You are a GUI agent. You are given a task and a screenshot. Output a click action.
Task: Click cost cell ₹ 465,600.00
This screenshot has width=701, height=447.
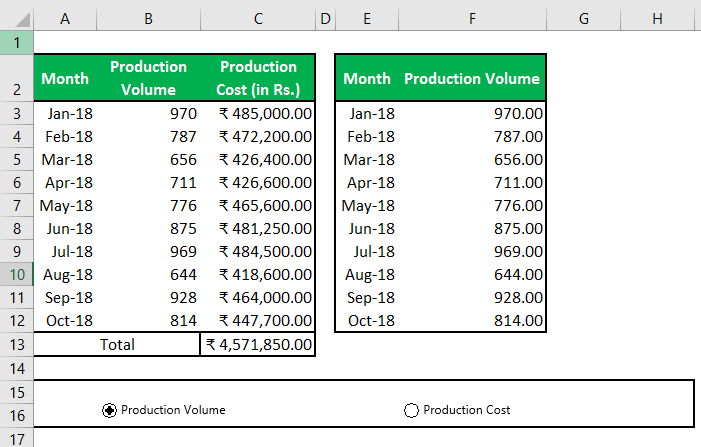click(x=258, y=206)
